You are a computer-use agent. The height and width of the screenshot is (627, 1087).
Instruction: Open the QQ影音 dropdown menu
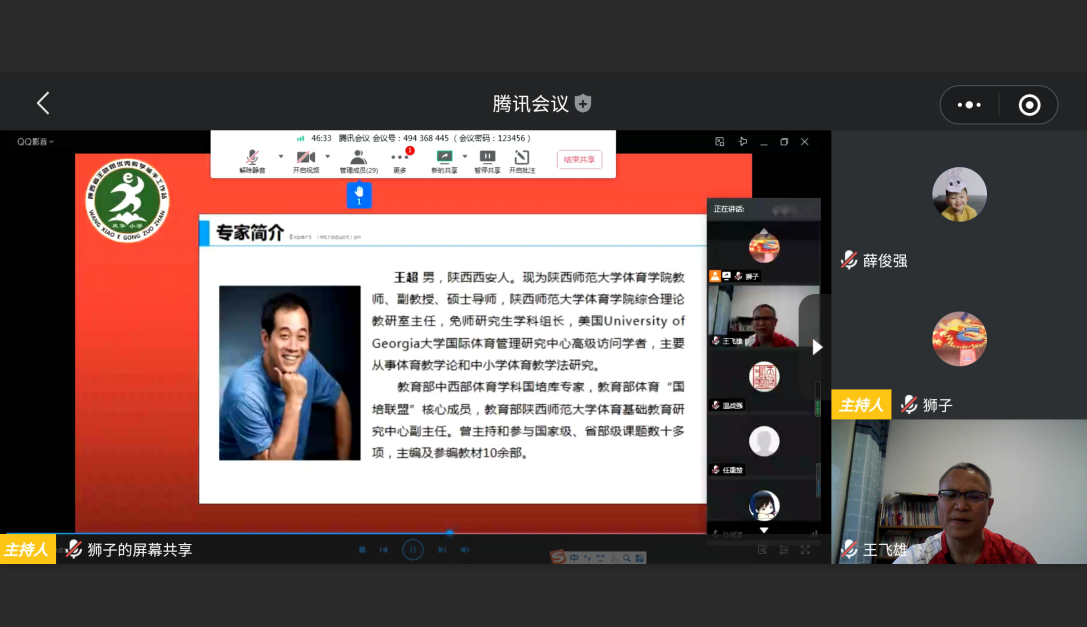(35, 141)
